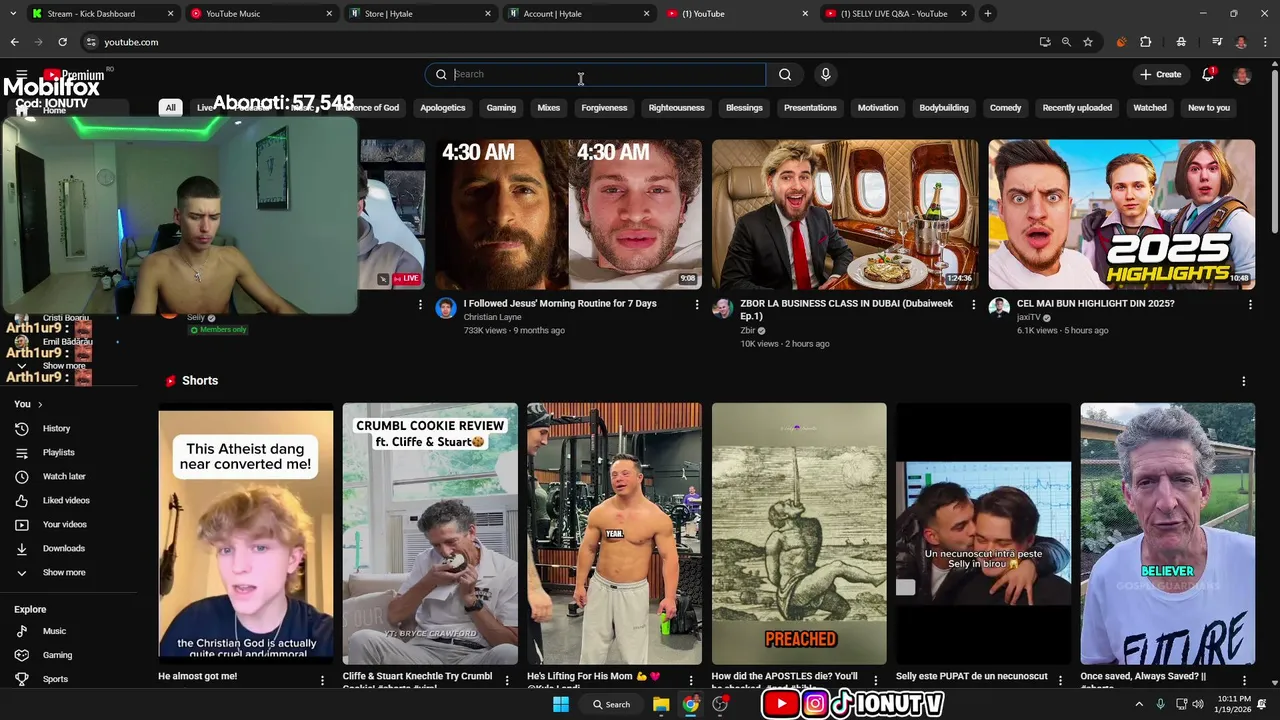Select the Gaming filter chip
The image size is (1280, 720).
[x=501, y=108]
